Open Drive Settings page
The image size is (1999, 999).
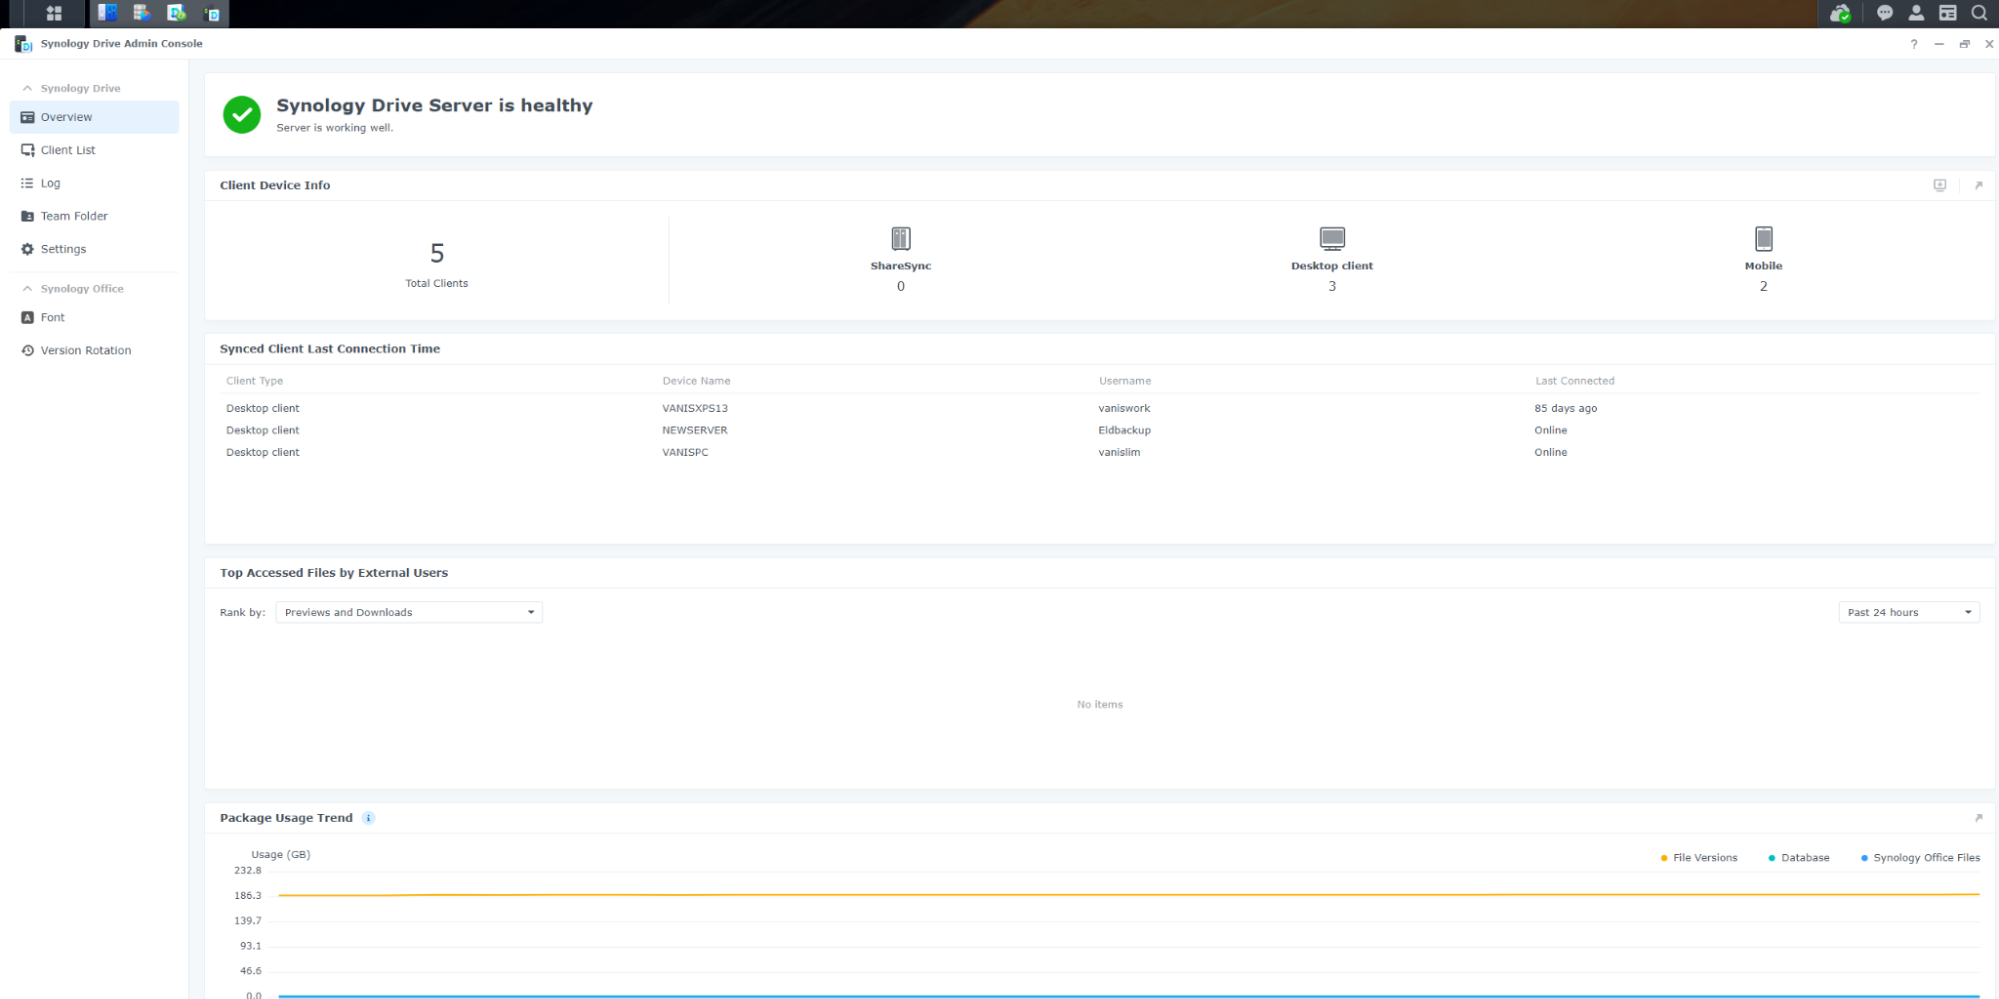[94, 249]
